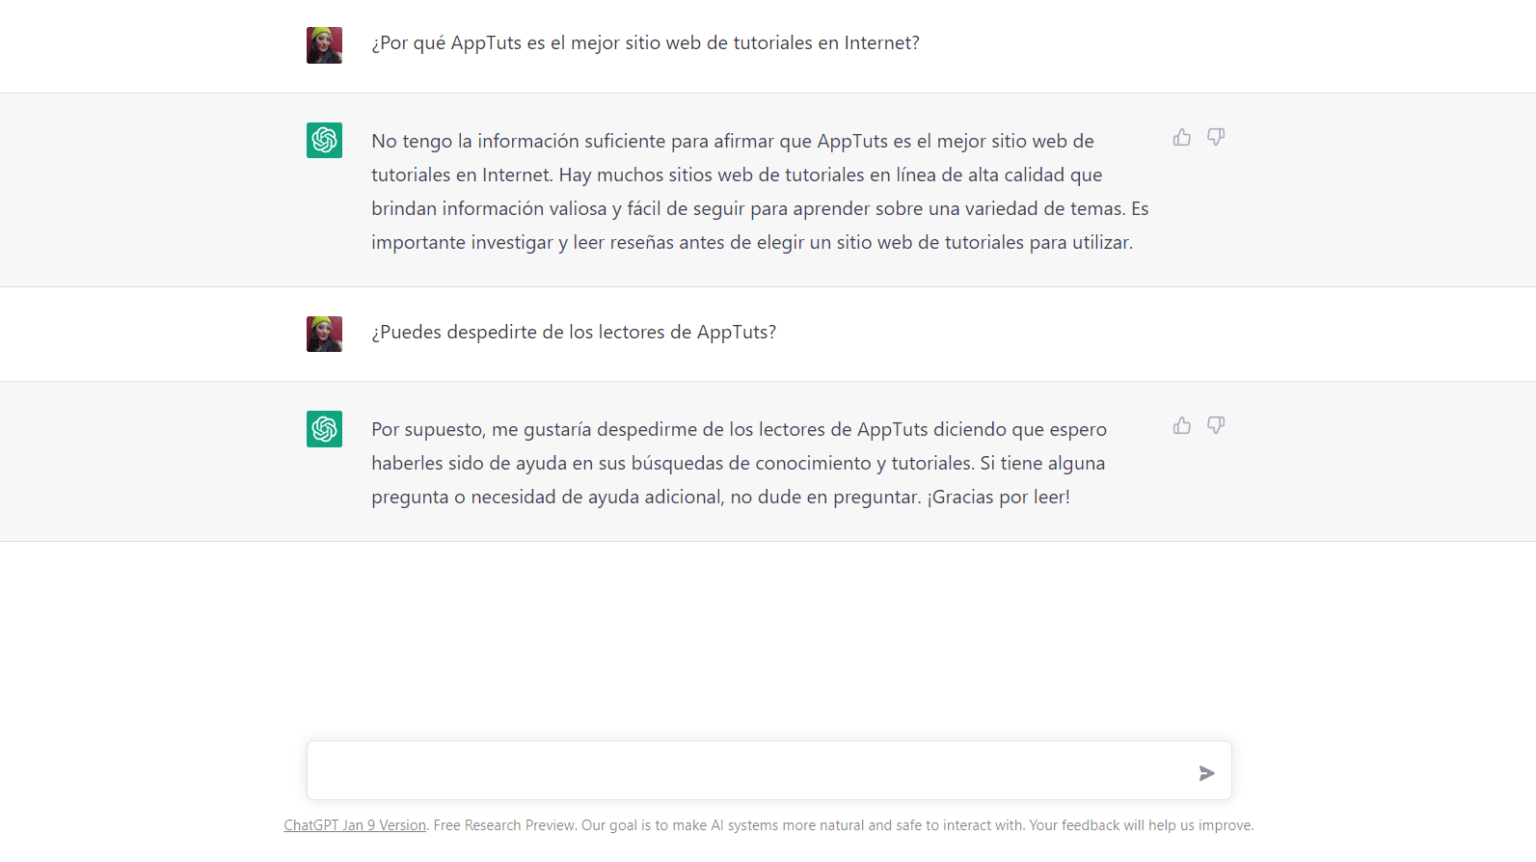Click the user avatar beside the farewell question
This screenshot has width=1536, height=862.
point(324,333)
